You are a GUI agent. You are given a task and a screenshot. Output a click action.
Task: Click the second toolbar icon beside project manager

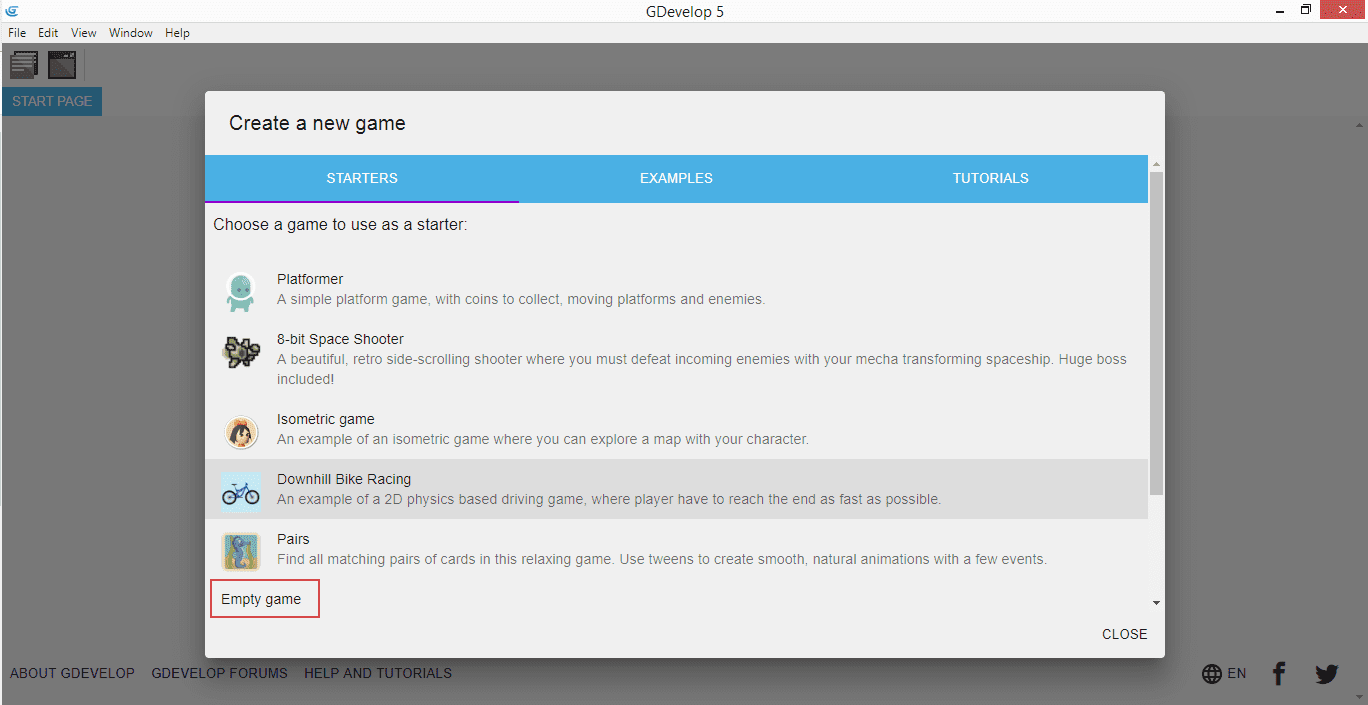click(x=62, y=65)
